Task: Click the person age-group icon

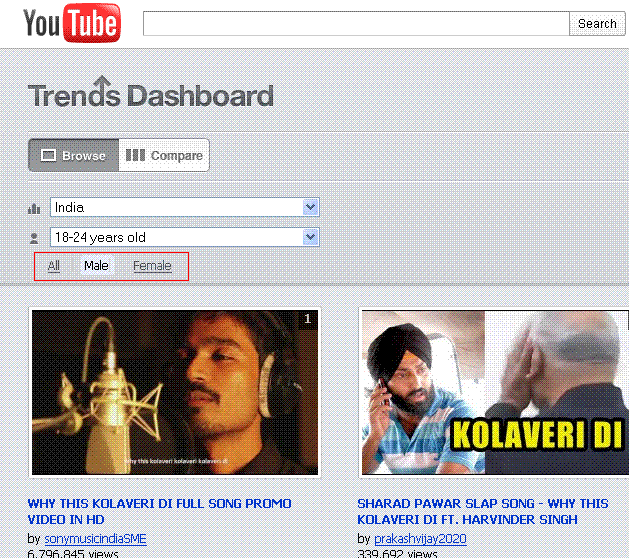Action: point(34,238)
